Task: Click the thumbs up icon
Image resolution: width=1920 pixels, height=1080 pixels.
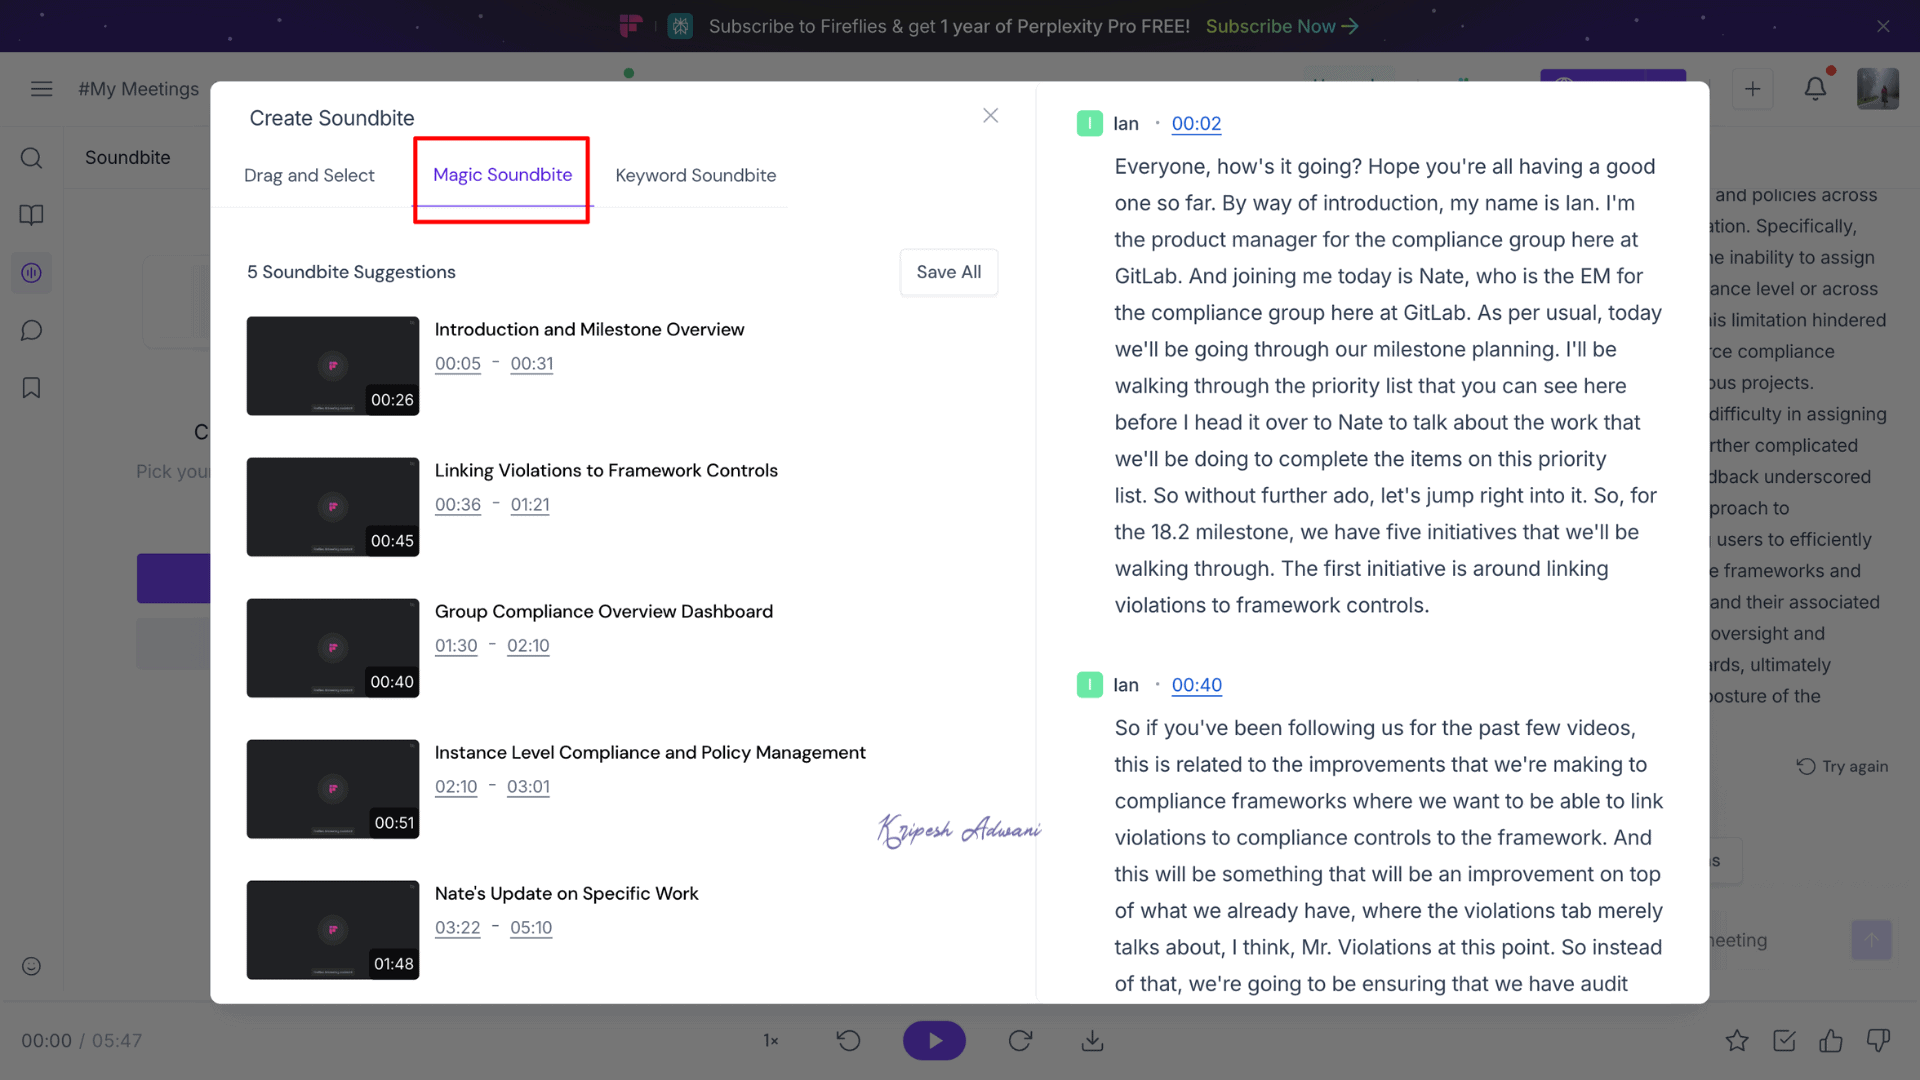Action: click(x=1831, y=1041)
